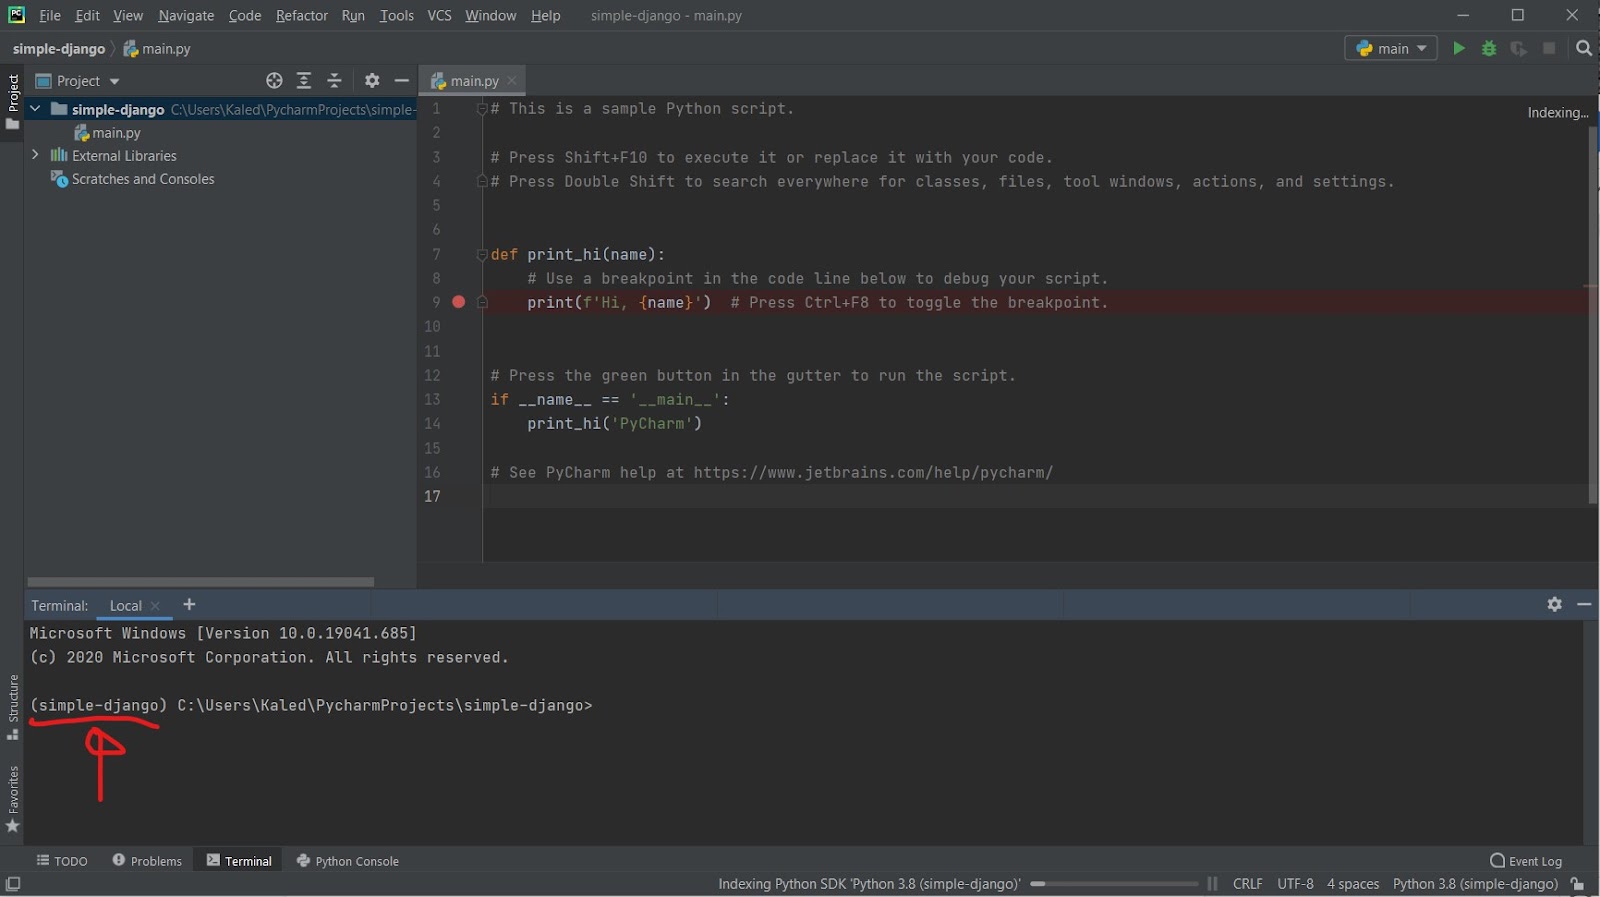Select the Local terminal tab
This screenshot has height=897, width=1600.
click(x=126, y=606)
